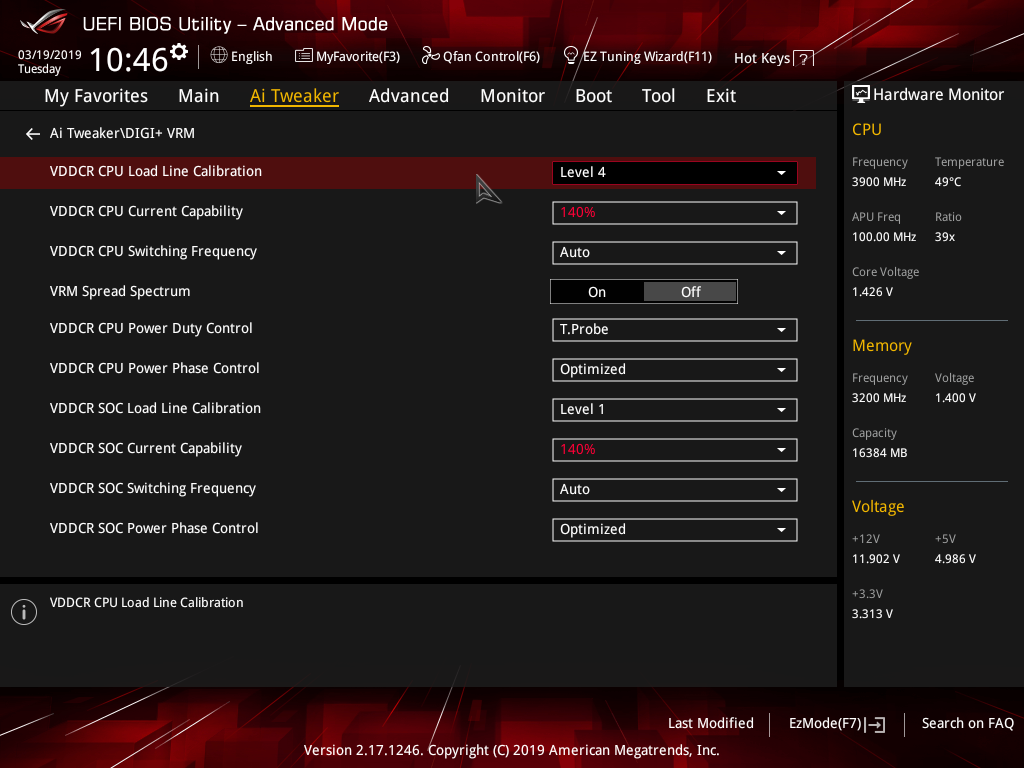Open VDDCR SOC Power Phase Control dropdown
The image size is (1024, 768).
[674, 530]
